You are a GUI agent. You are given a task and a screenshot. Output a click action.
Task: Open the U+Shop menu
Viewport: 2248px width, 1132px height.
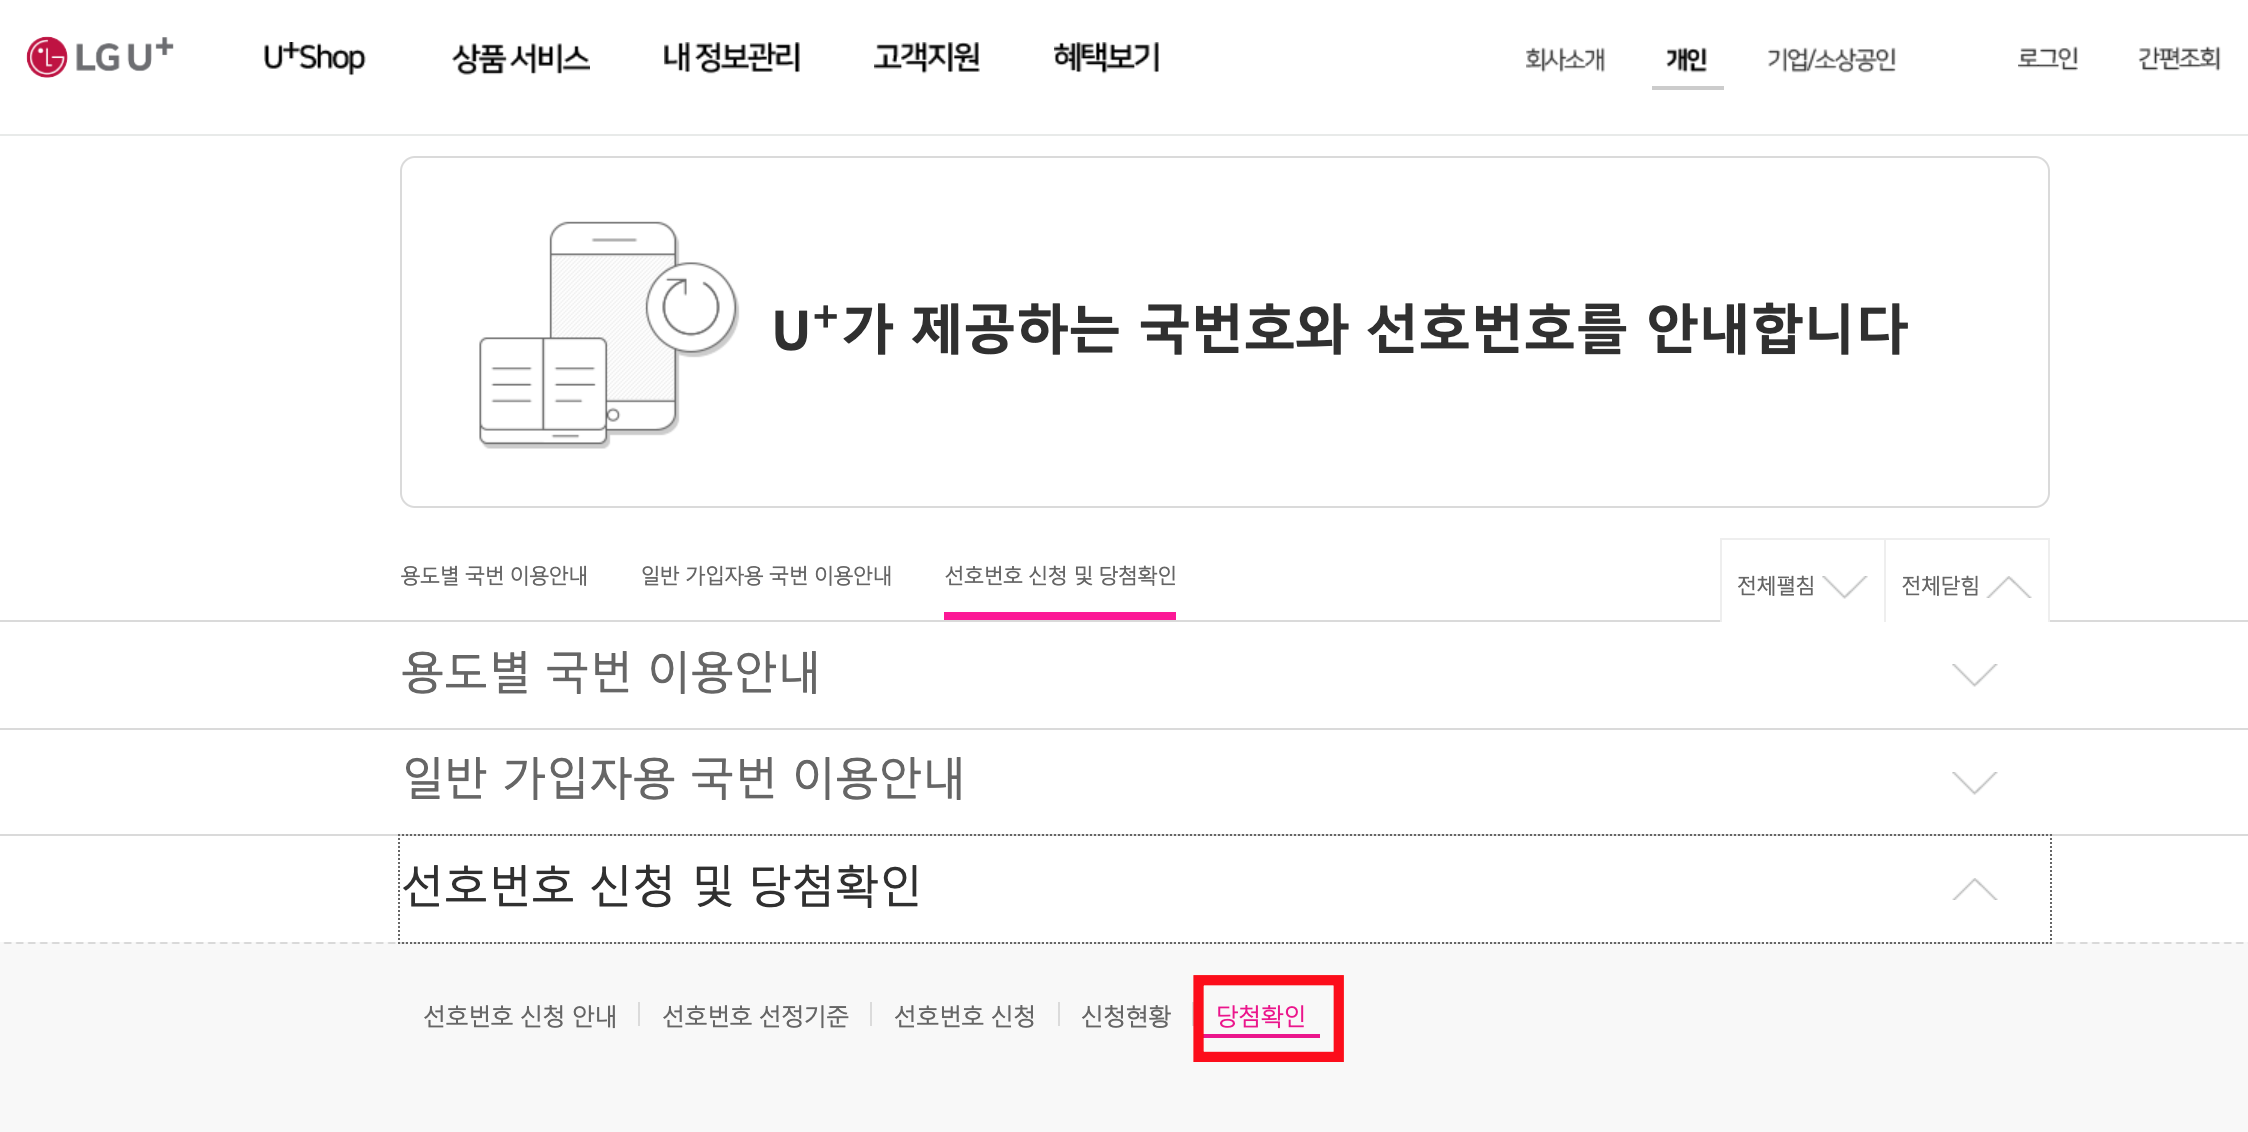coord(314,58)
